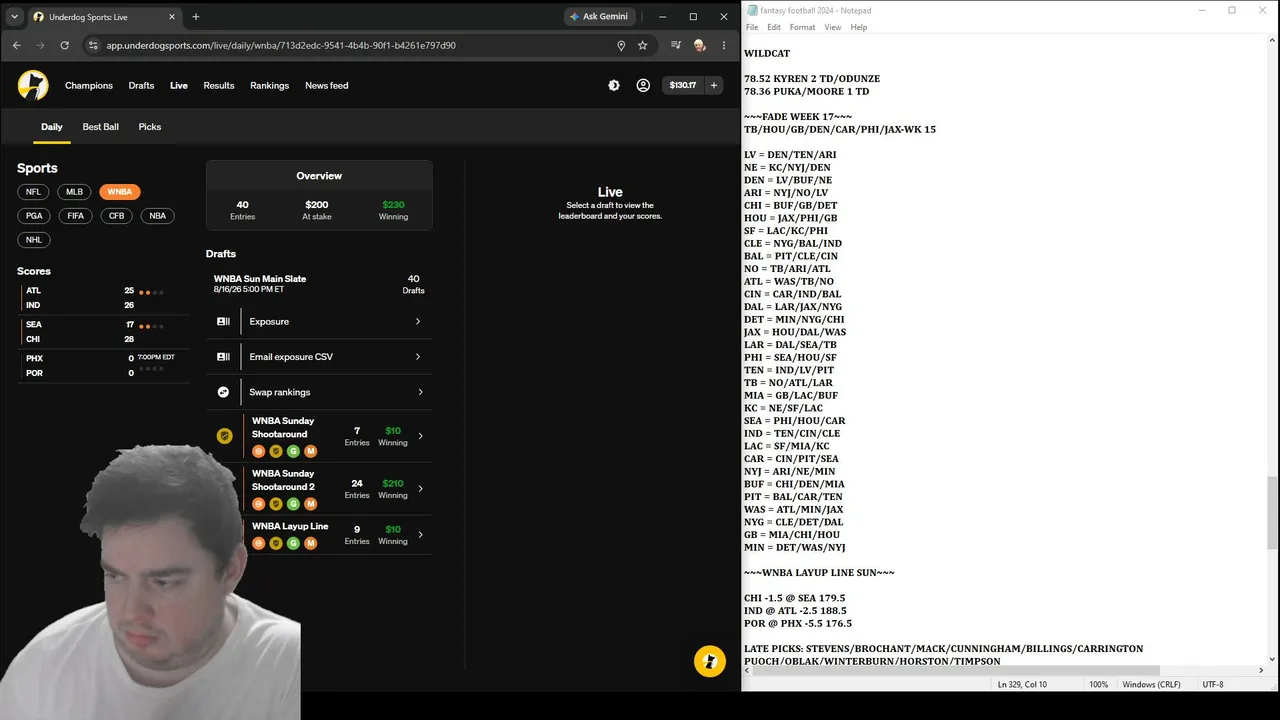Click the $130.17 balance button

[x=683, y=85]
